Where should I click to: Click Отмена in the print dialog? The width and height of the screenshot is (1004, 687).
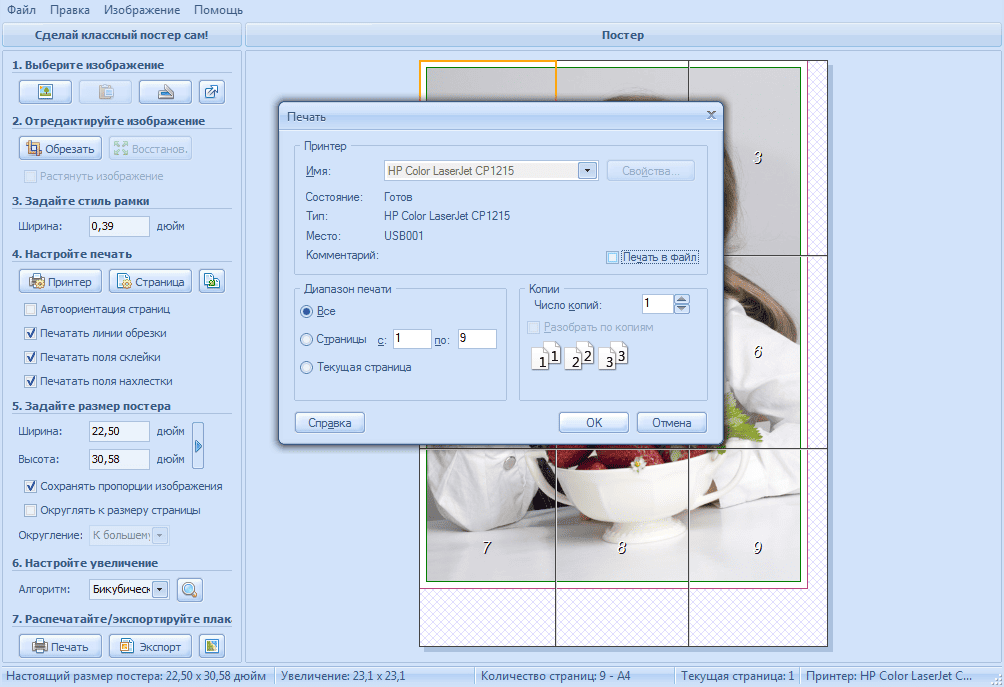pyautogui.click(x=672, y=423)
